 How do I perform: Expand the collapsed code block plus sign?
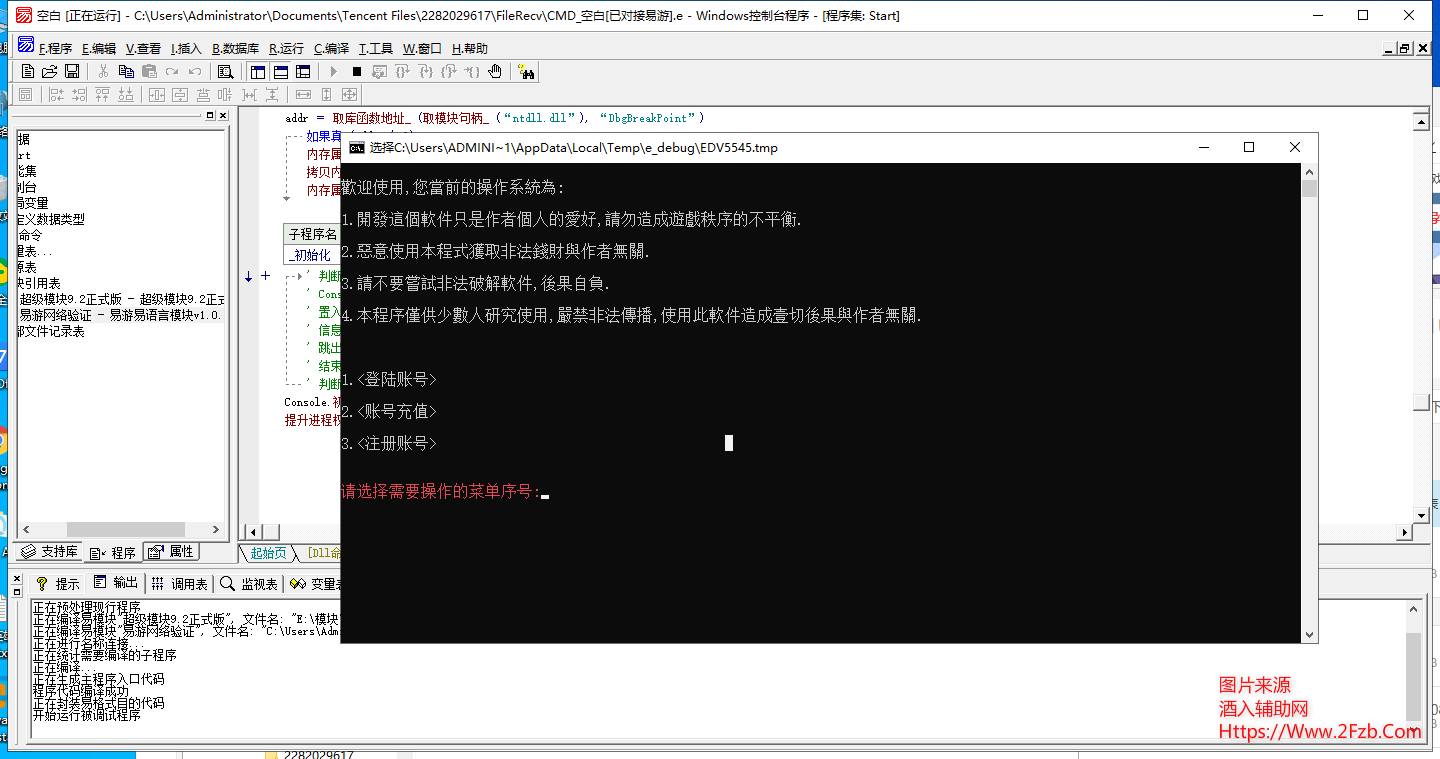pos(265,275)
